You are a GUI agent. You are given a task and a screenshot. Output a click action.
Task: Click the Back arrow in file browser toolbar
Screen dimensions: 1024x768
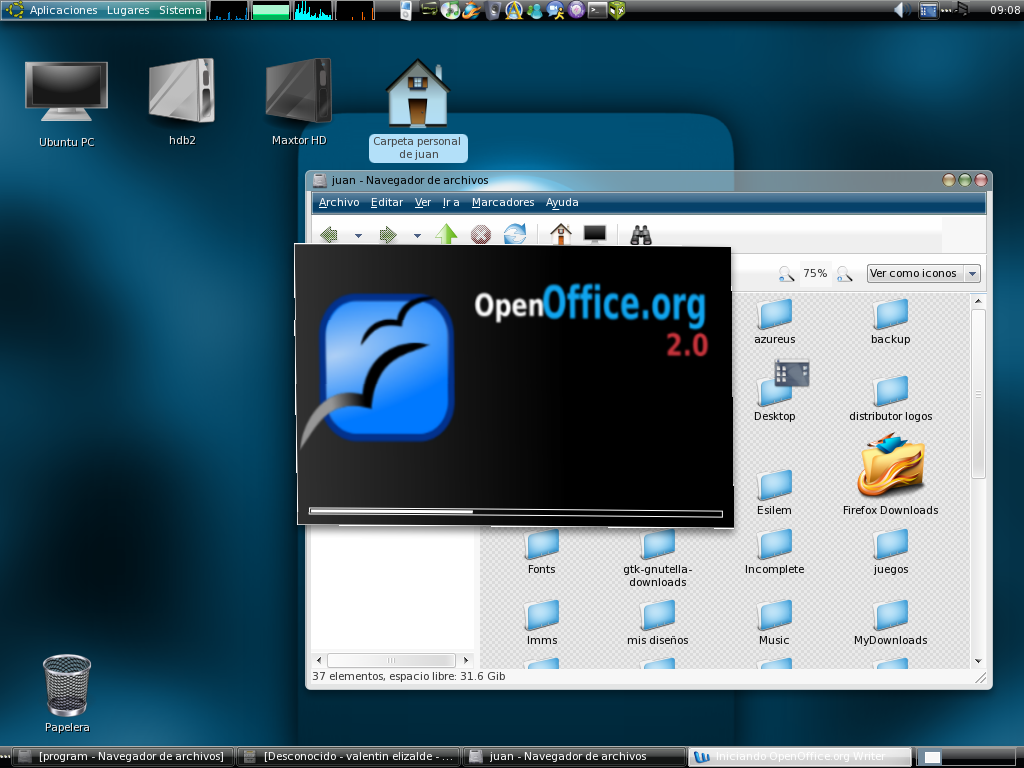tap(329, 234)
